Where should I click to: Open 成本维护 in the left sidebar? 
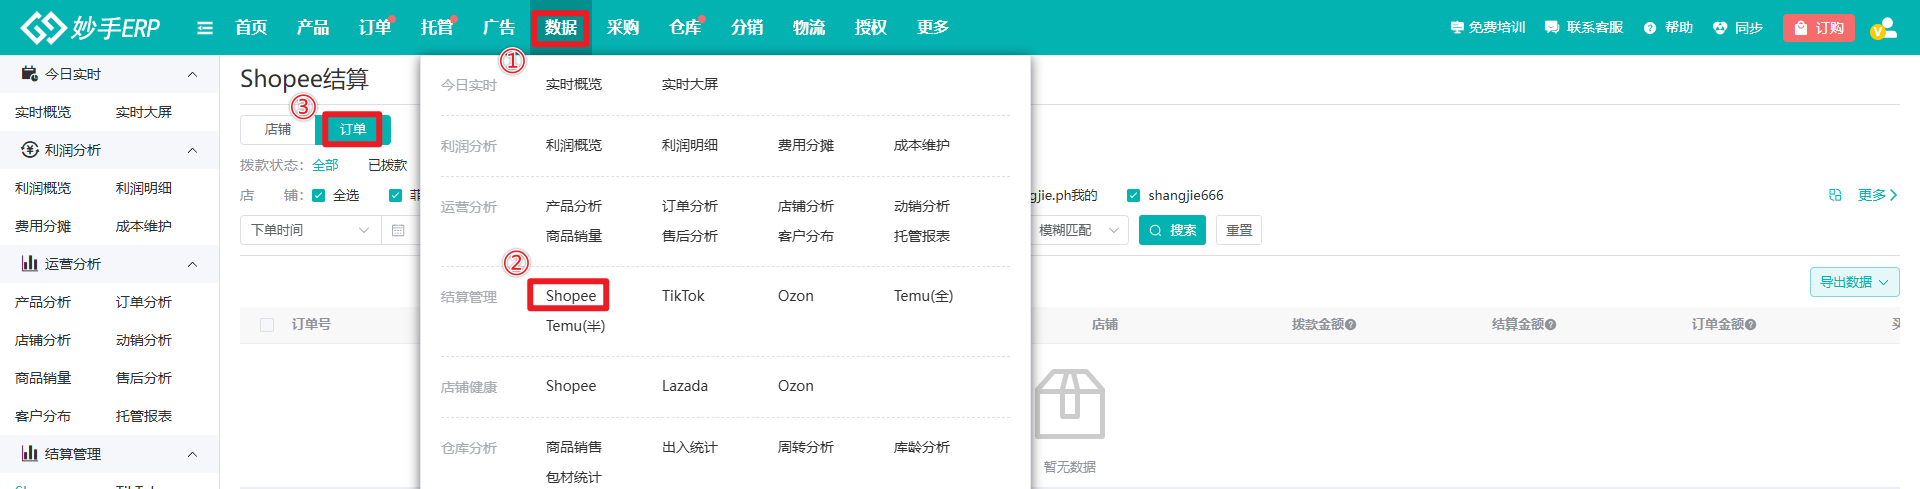144,226
